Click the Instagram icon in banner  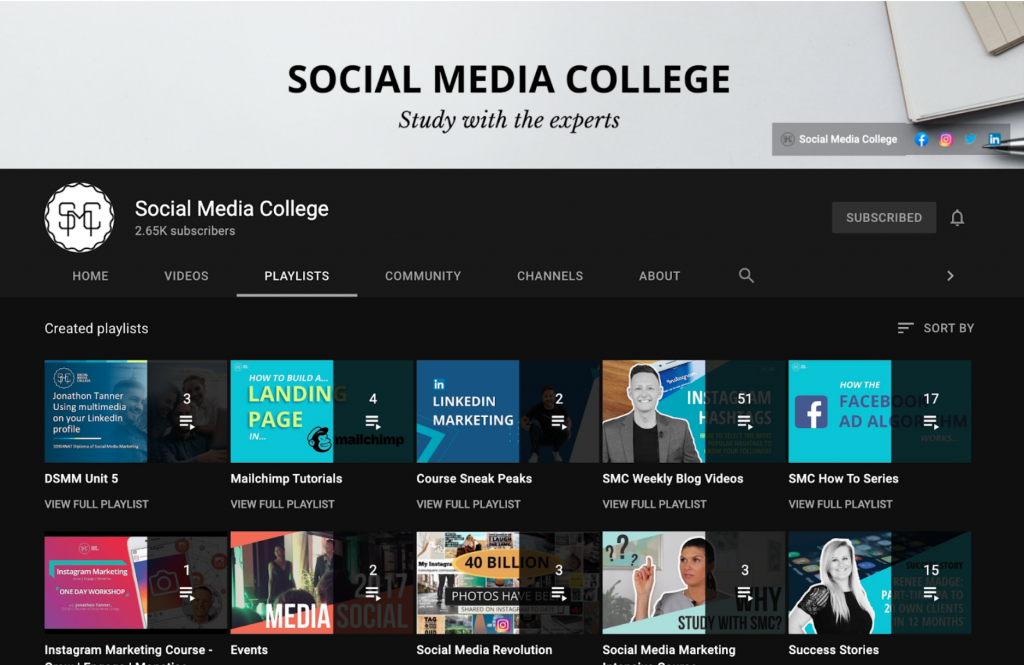click(946, 139)
